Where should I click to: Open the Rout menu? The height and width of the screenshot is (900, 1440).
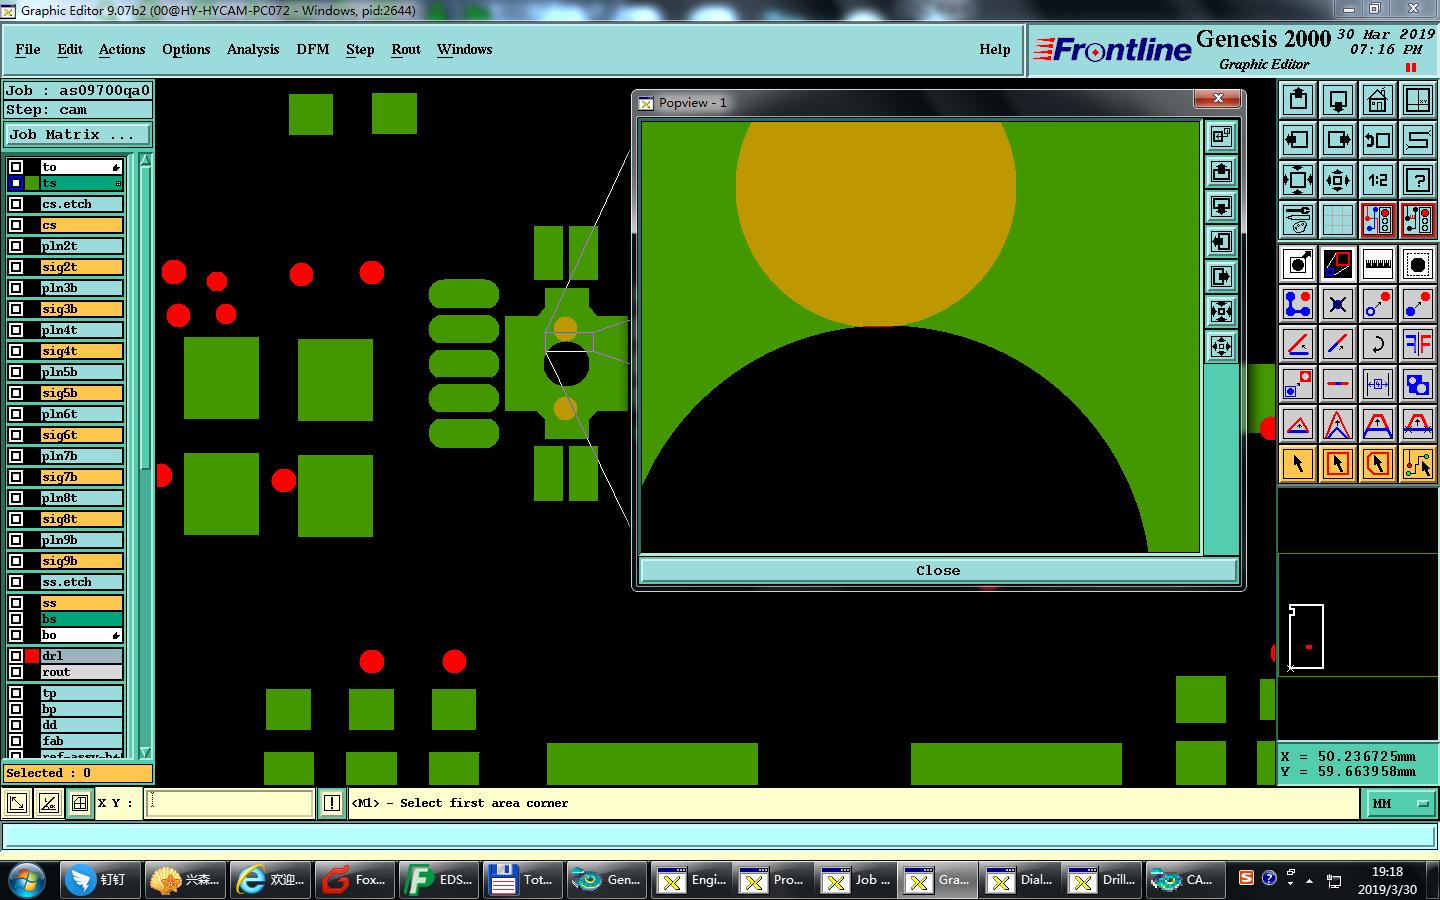pyautogui.click(x=406, y=49)
